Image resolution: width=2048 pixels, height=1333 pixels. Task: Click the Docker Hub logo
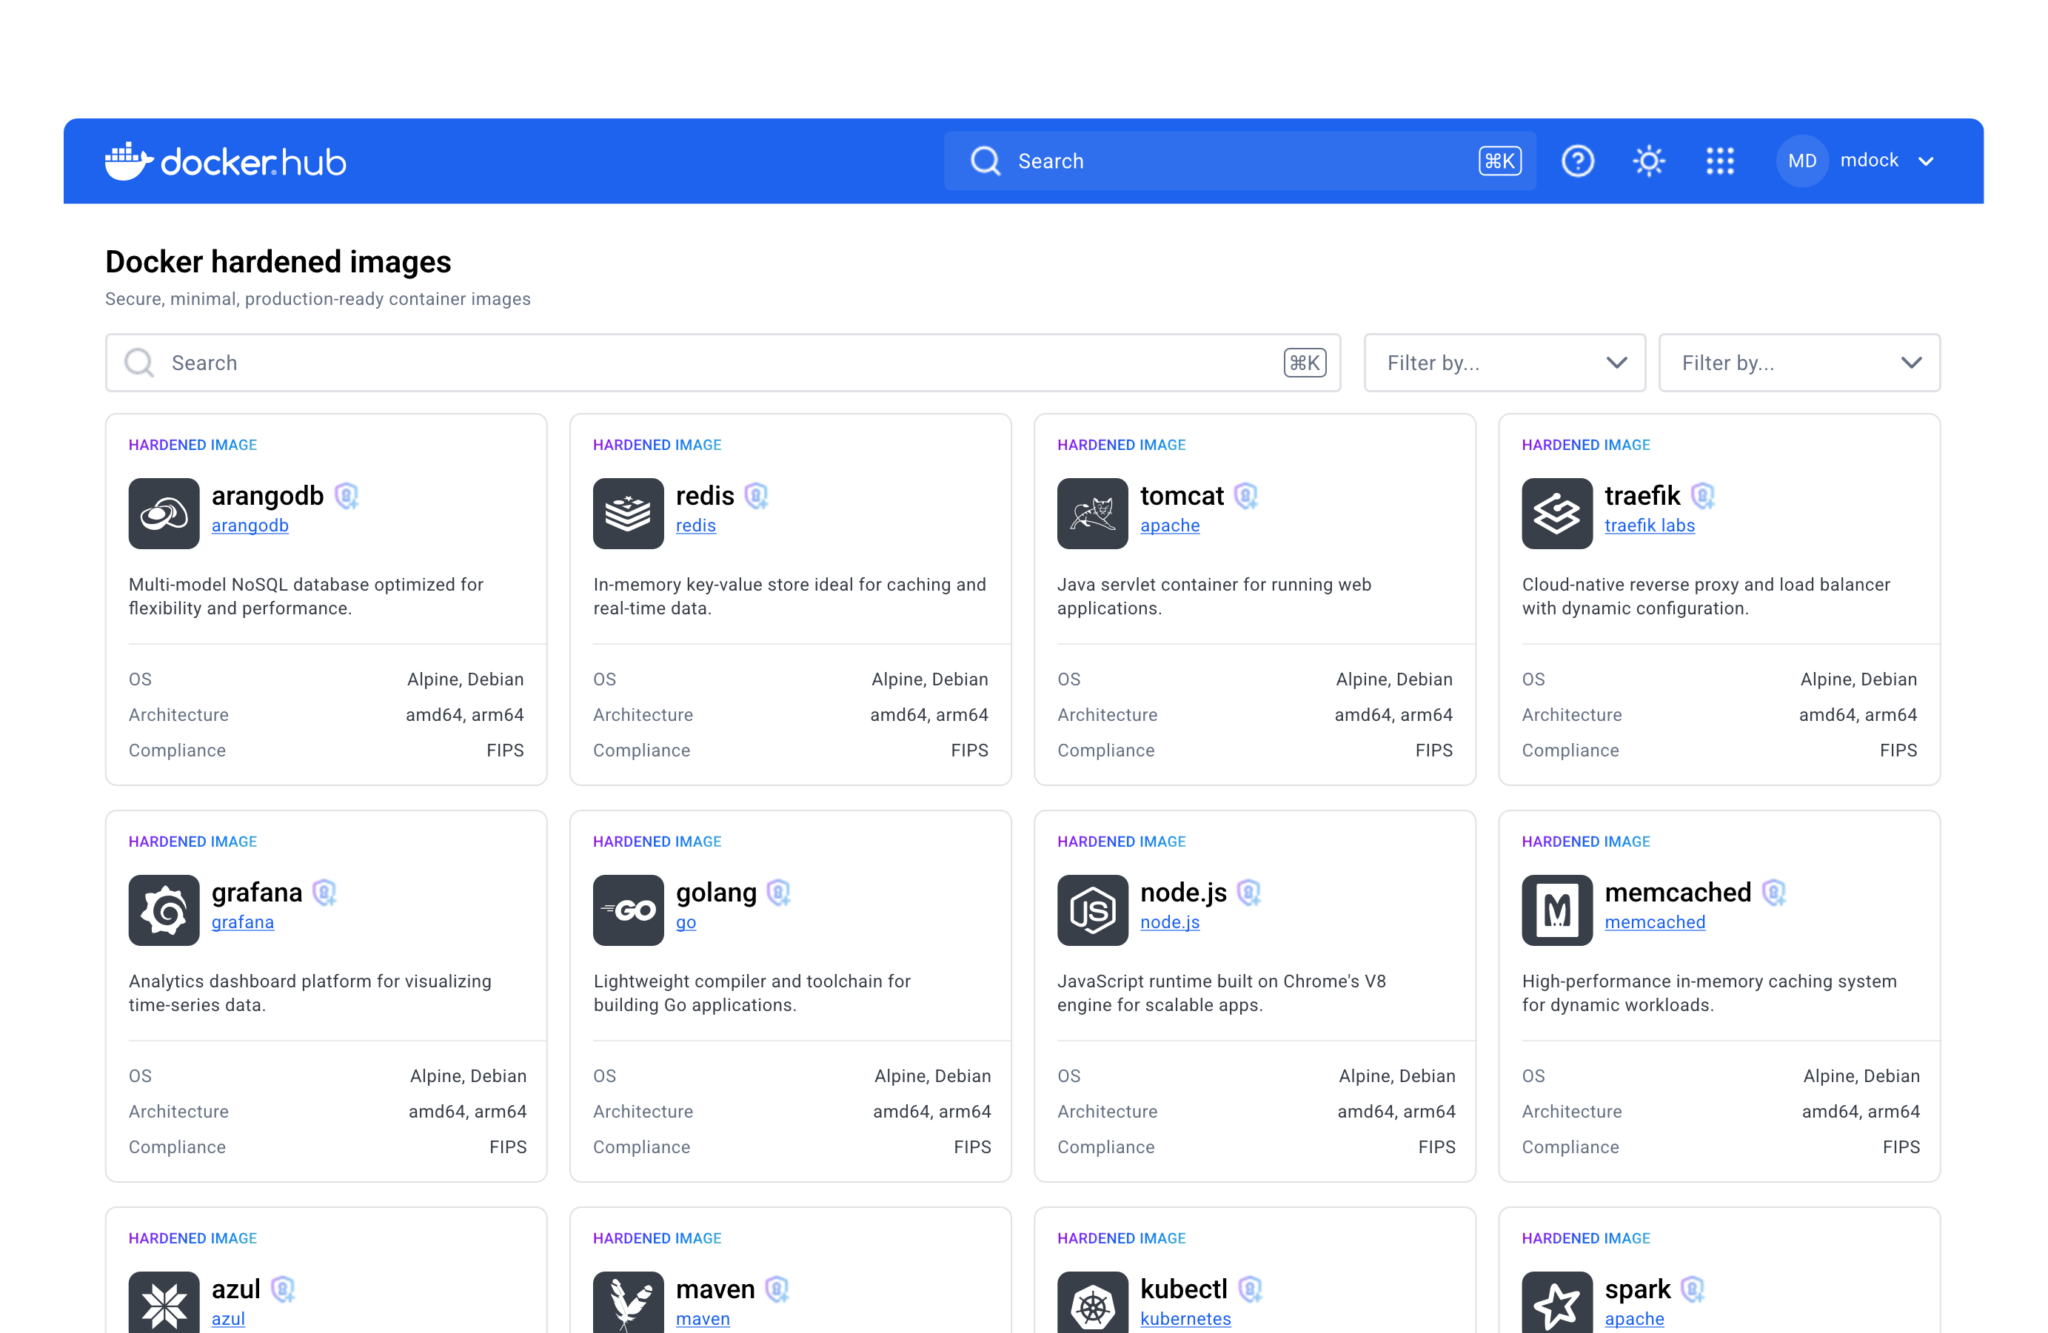pyautogui.click(x=224, y=161)
